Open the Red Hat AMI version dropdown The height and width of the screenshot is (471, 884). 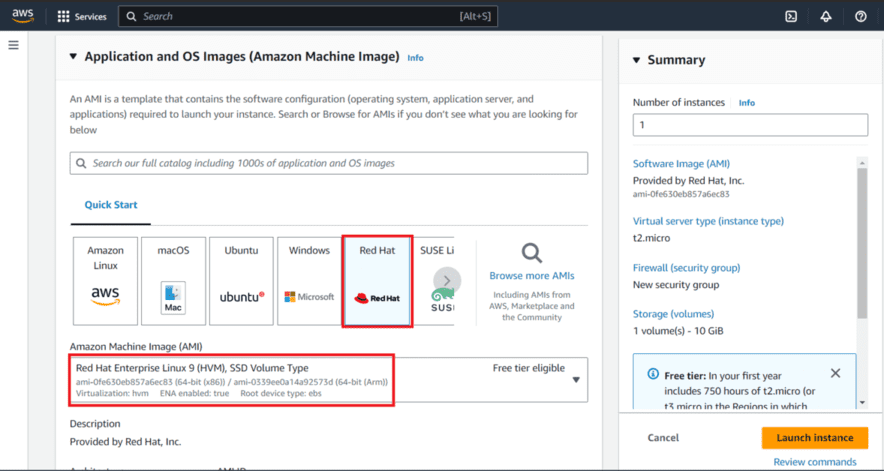pos(575,380)
